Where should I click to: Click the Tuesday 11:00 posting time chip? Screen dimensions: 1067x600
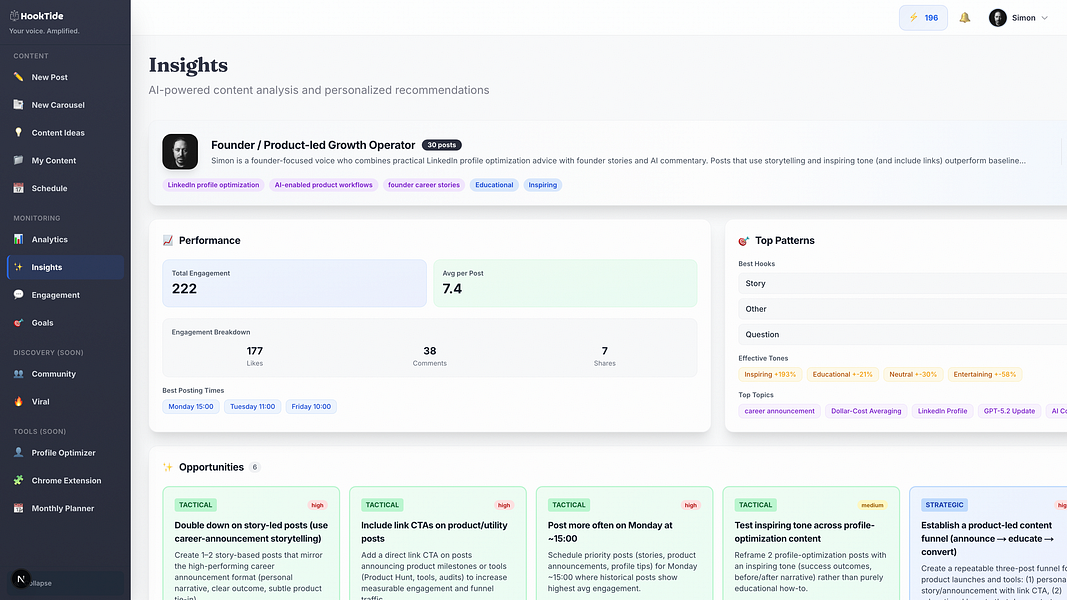tap(252, 407)
